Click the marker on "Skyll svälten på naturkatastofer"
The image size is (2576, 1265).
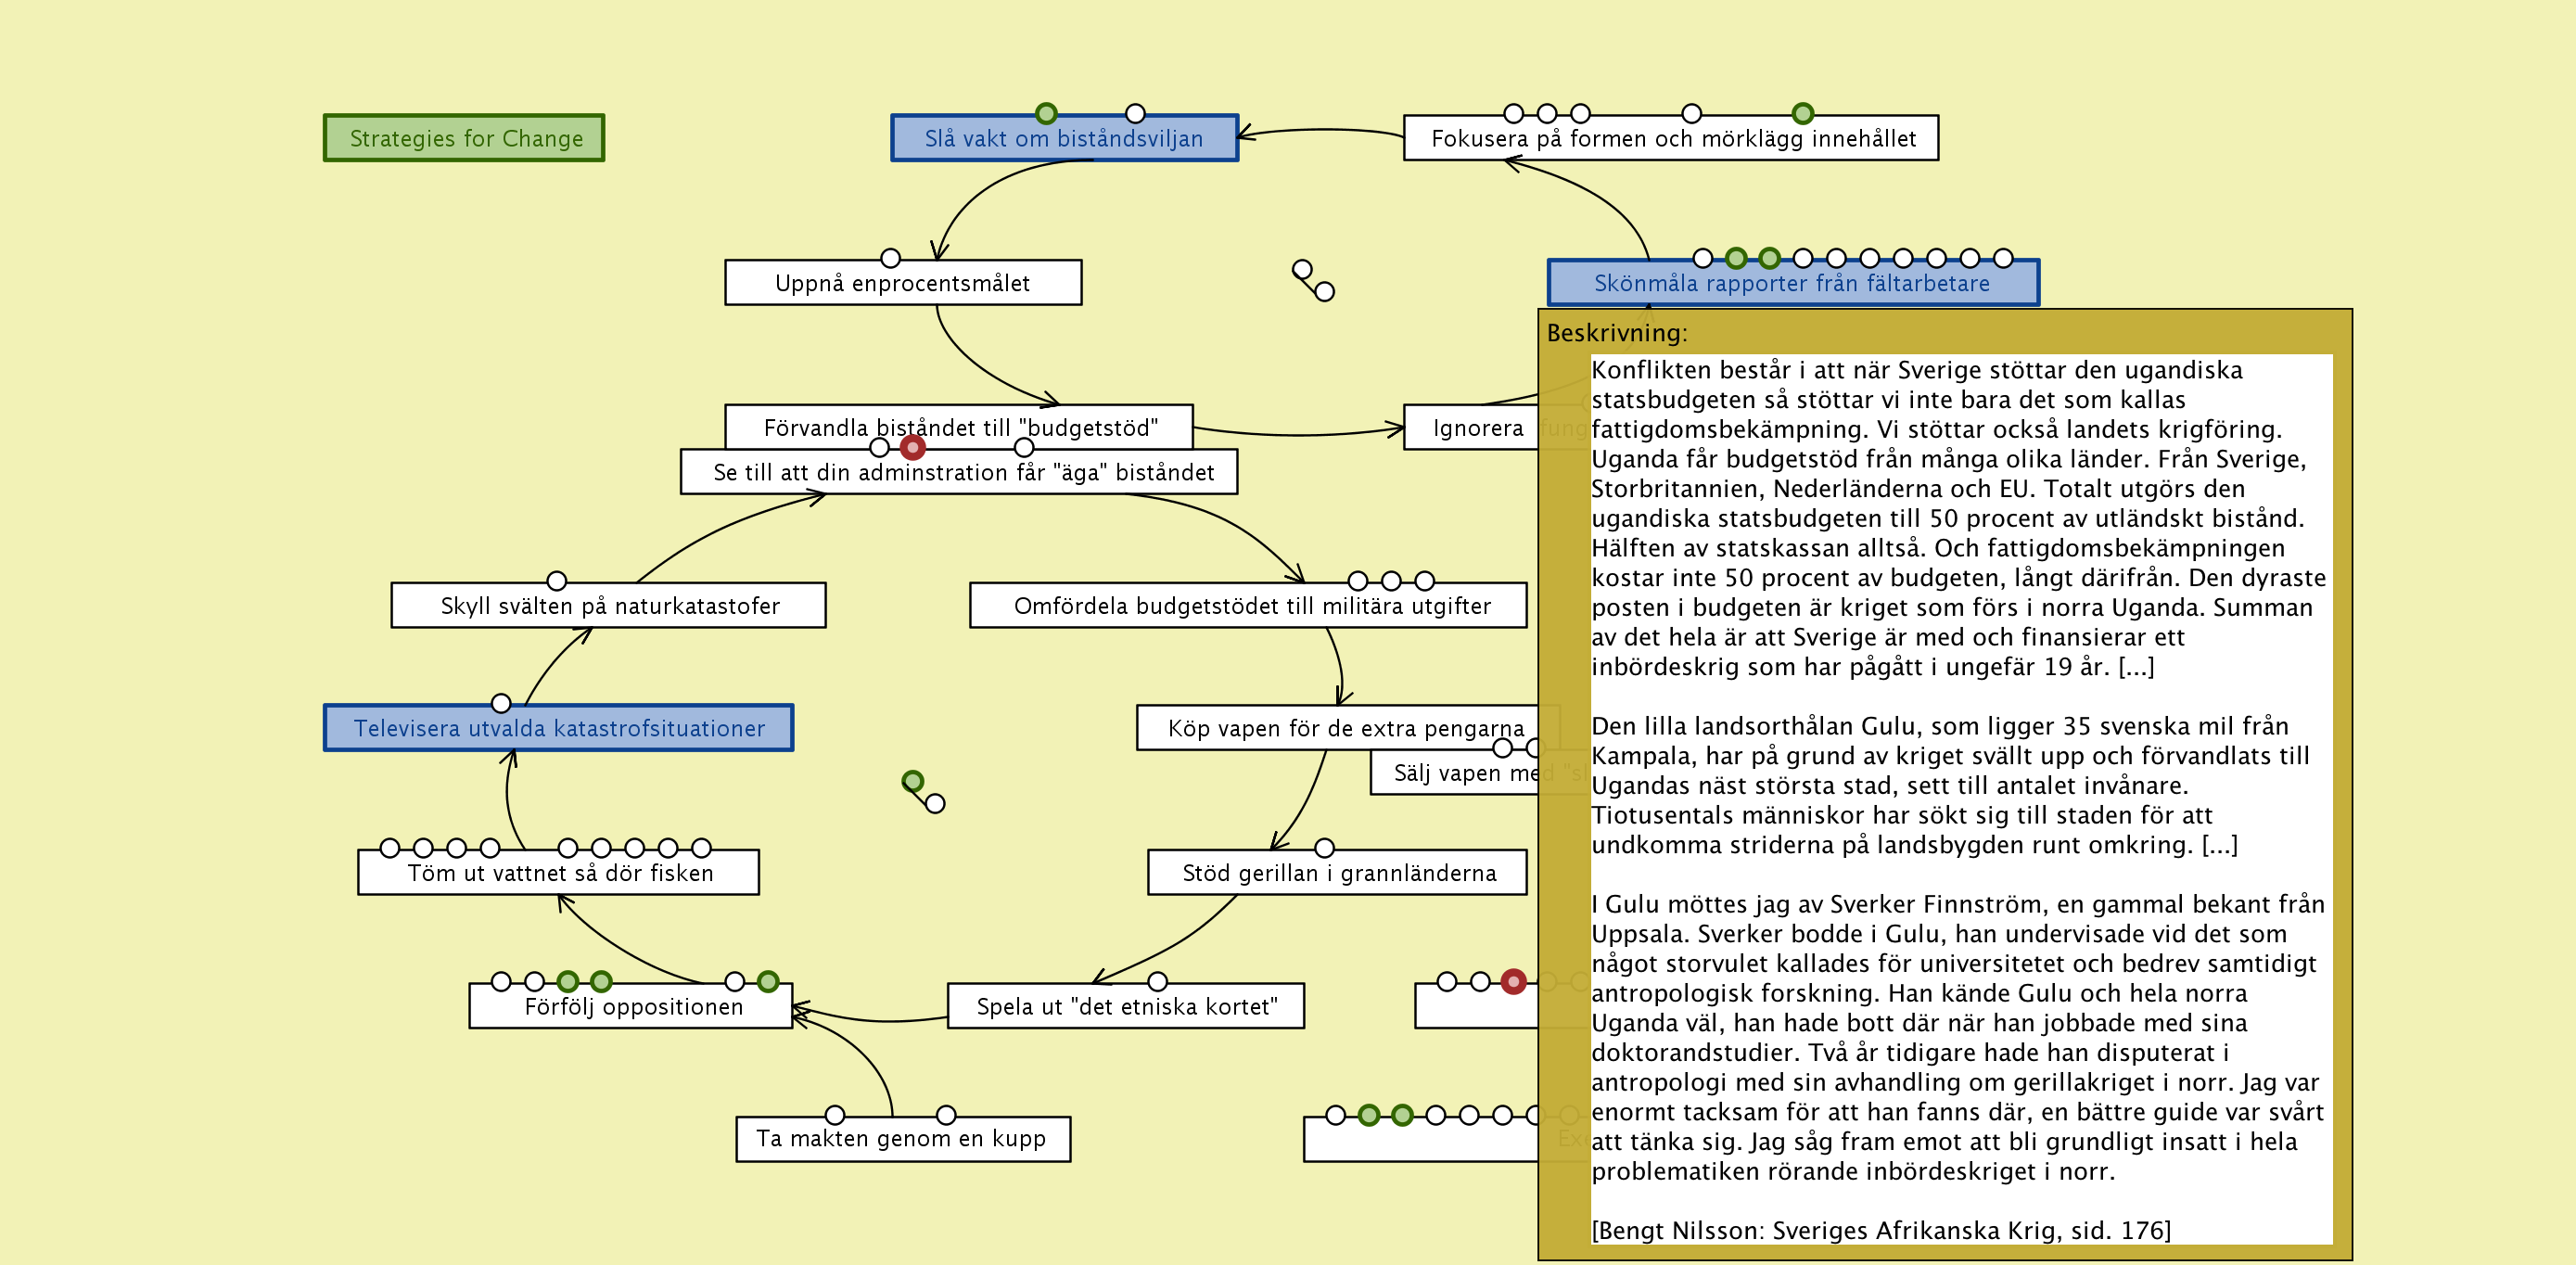point(557,581)
